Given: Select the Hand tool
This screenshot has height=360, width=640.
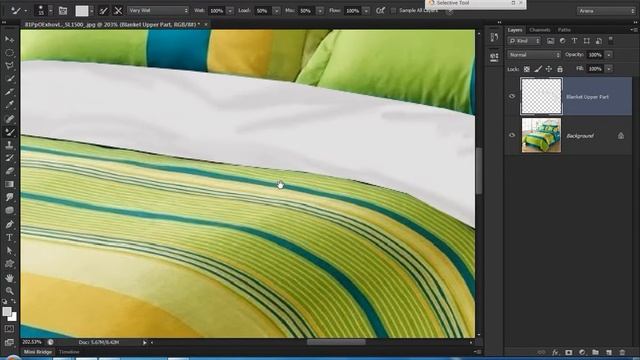Looking at the screenshot, I should click(x=9, y=278).
